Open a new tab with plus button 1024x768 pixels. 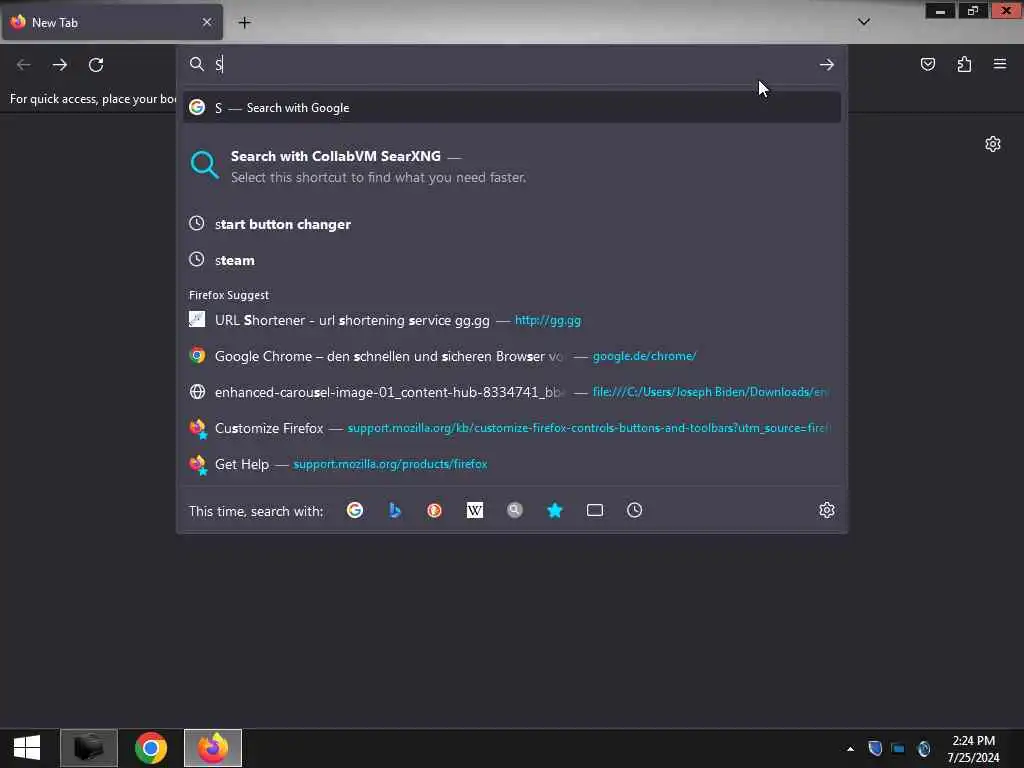pyautogui.click(x=244, y=22)
